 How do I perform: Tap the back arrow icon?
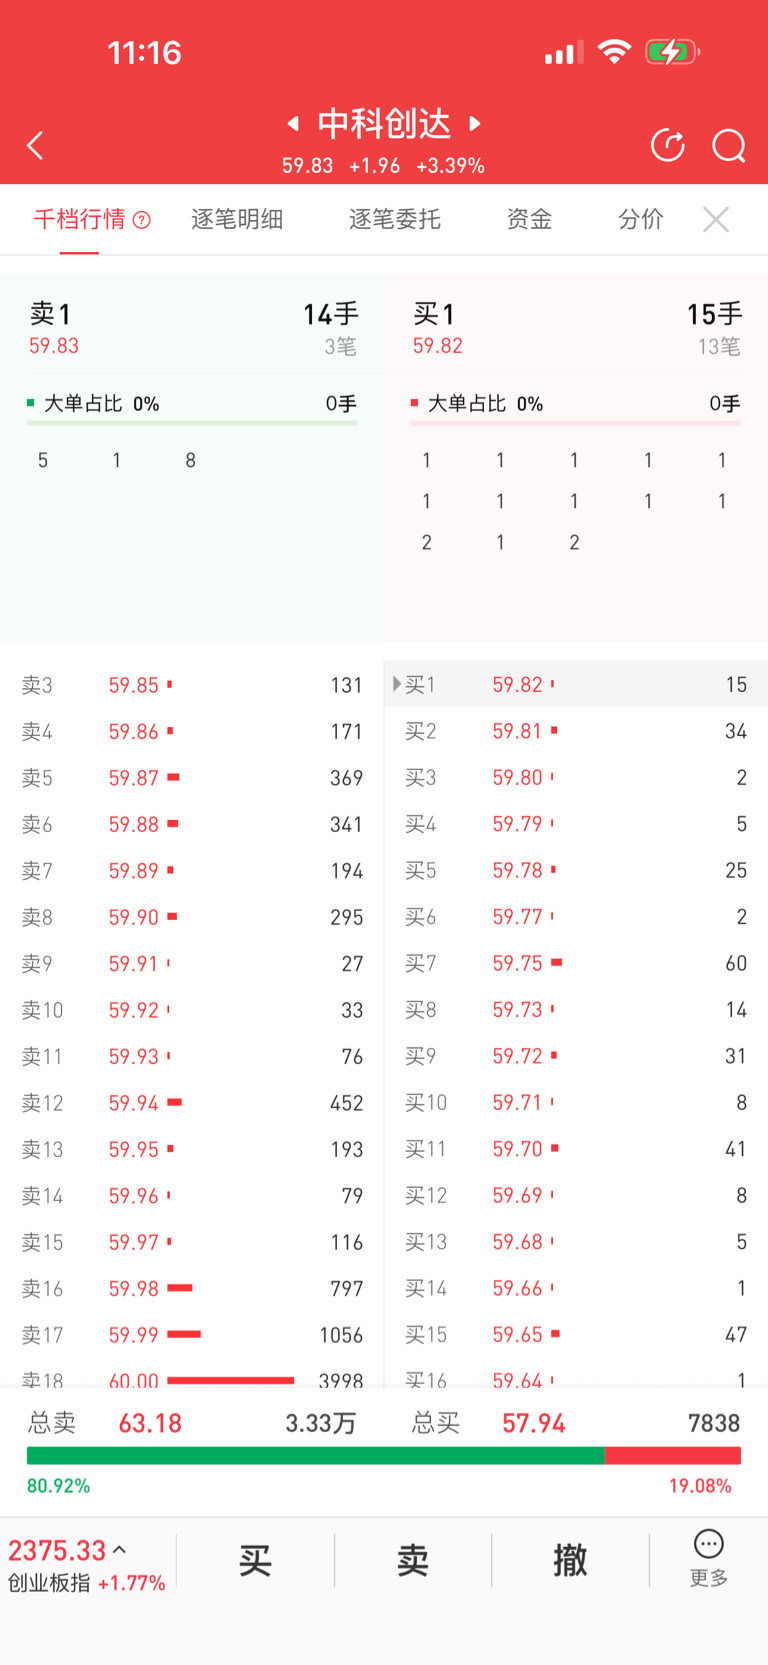(x=35, y=146)
